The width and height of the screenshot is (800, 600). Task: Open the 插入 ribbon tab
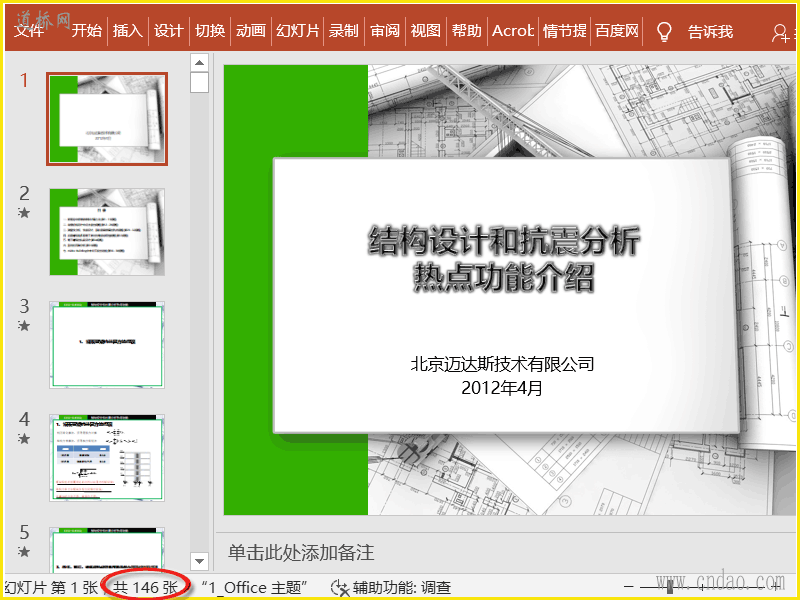tap(128, 31)
